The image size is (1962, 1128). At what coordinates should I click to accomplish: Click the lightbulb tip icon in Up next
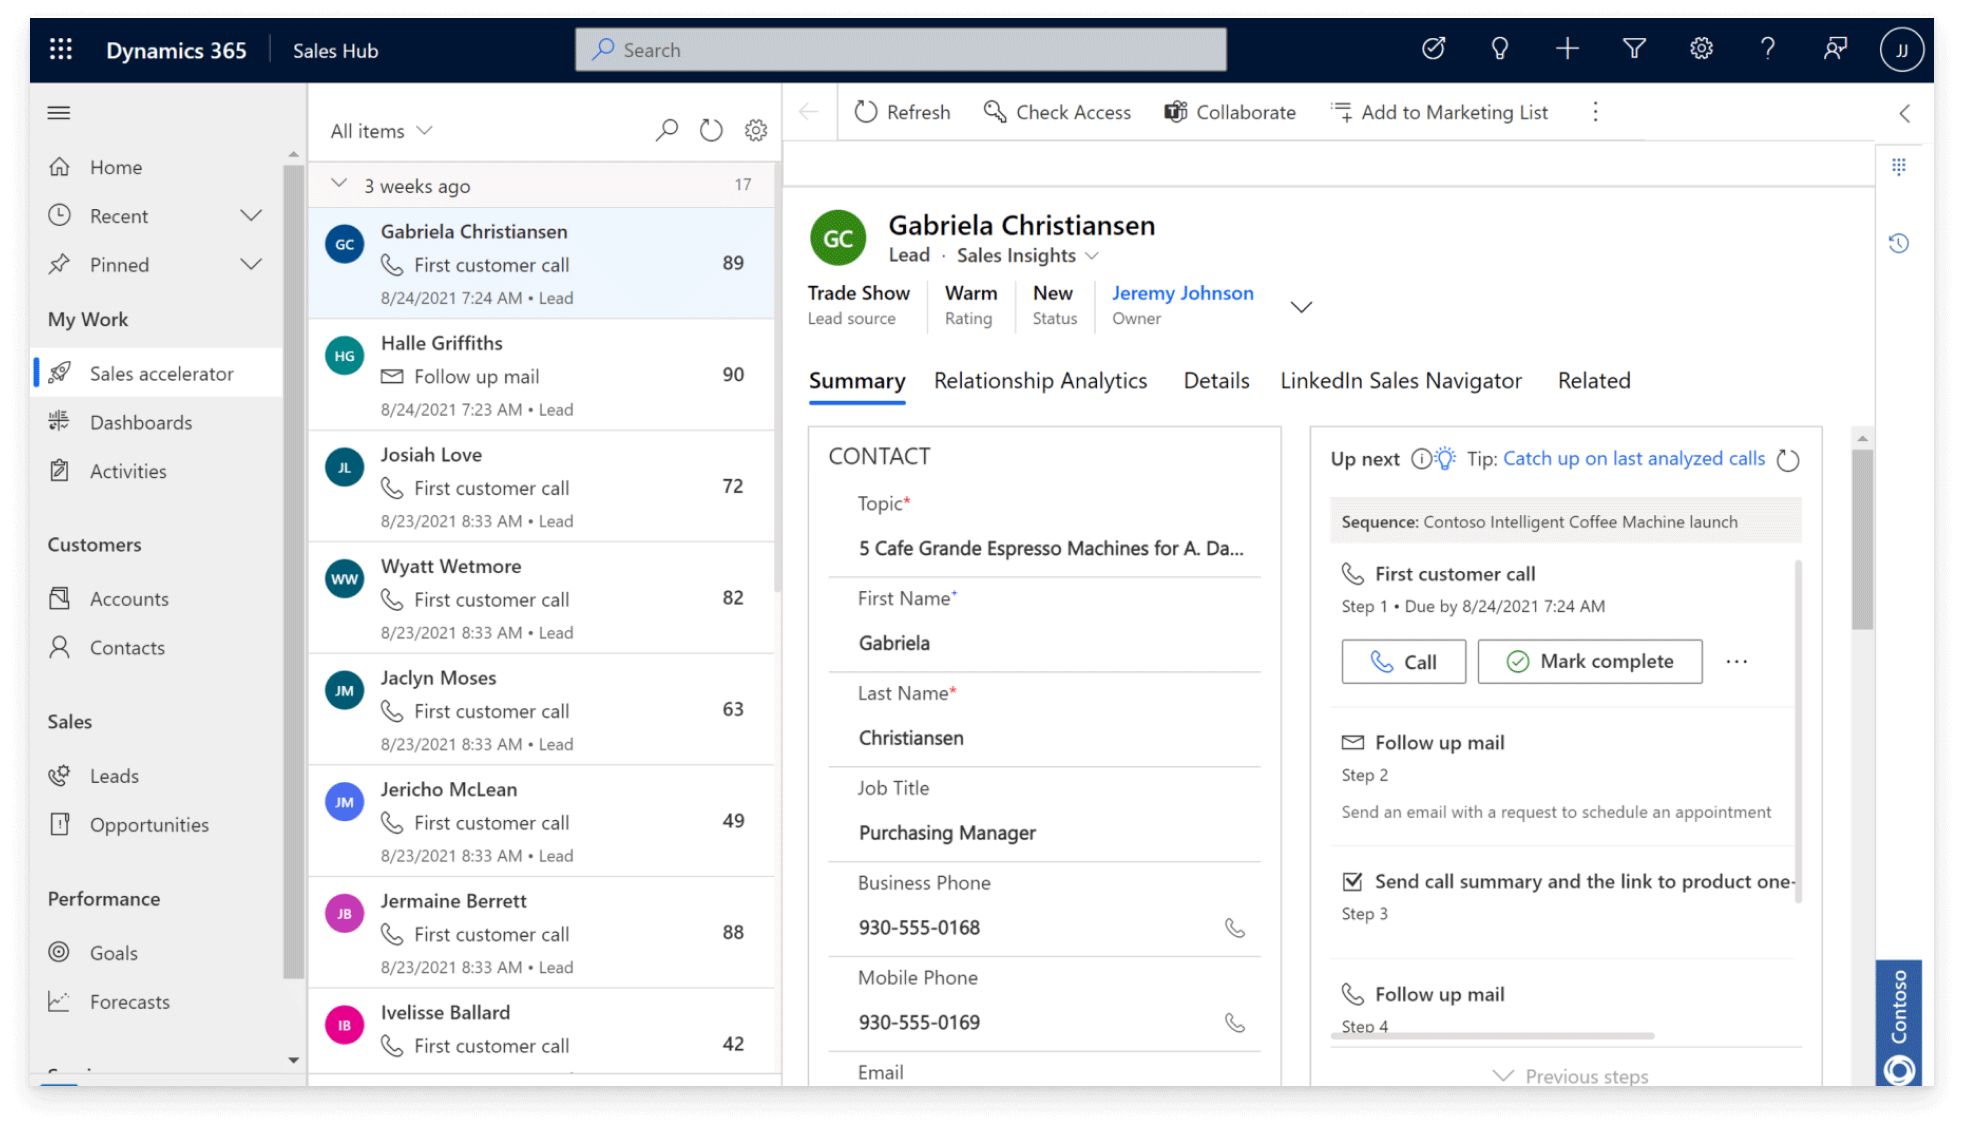[1445, 458]
